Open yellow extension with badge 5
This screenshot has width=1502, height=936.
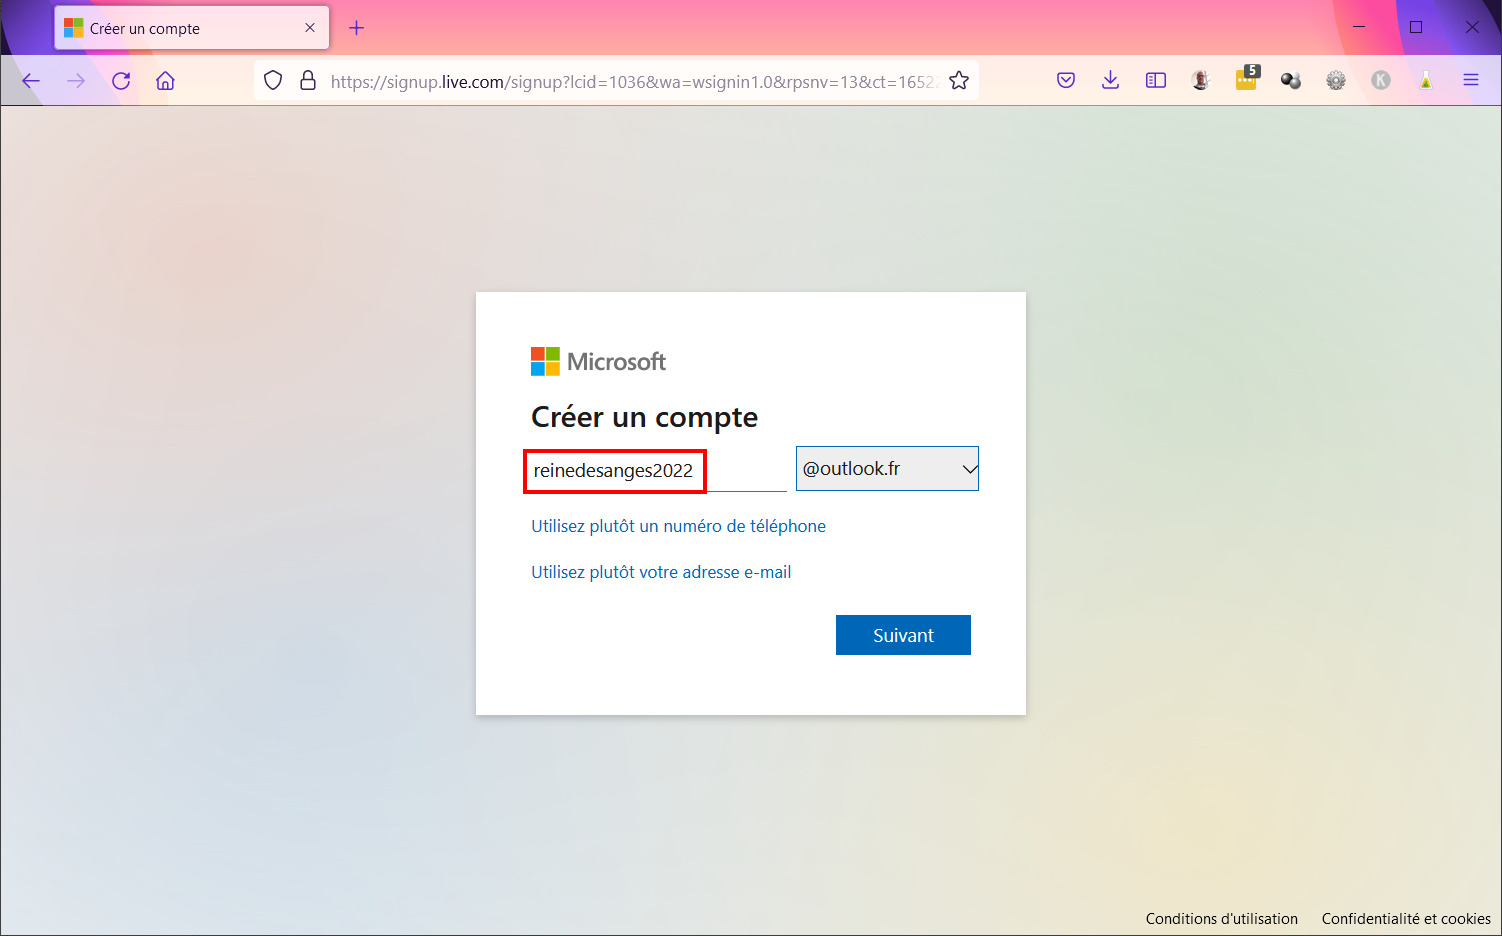(x=1247, y=79)
